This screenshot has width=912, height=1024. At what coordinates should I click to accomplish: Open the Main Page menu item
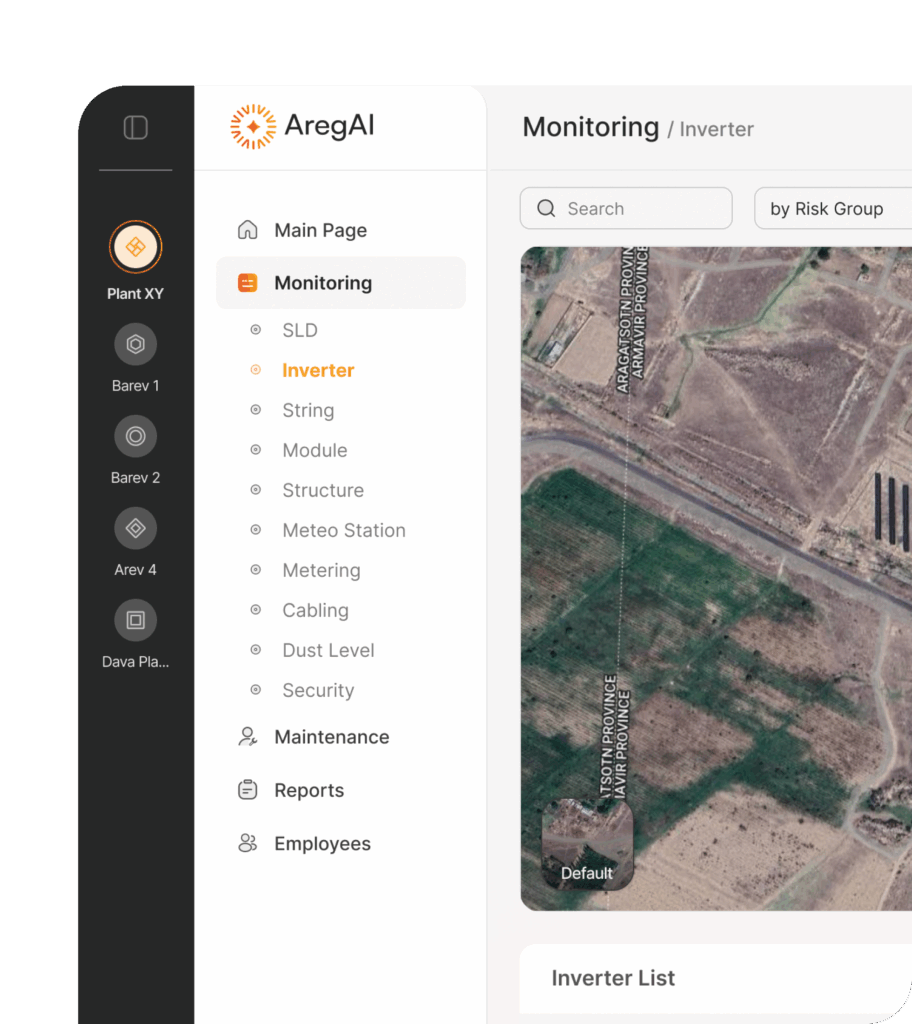320,231
